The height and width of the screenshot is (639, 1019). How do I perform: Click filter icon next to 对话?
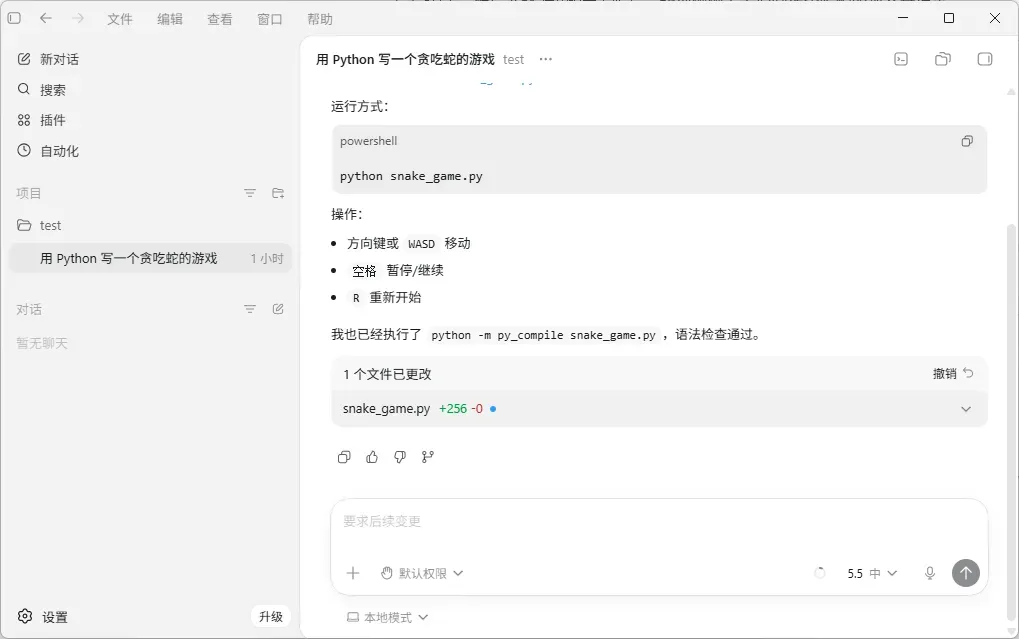click(x=250, y=309)
